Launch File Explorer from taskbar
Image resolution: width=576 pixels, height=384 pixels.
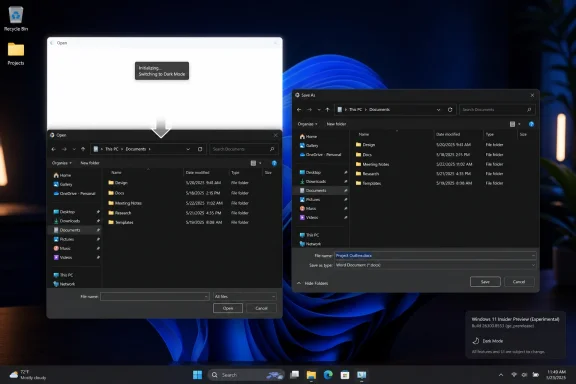[311, 375]
